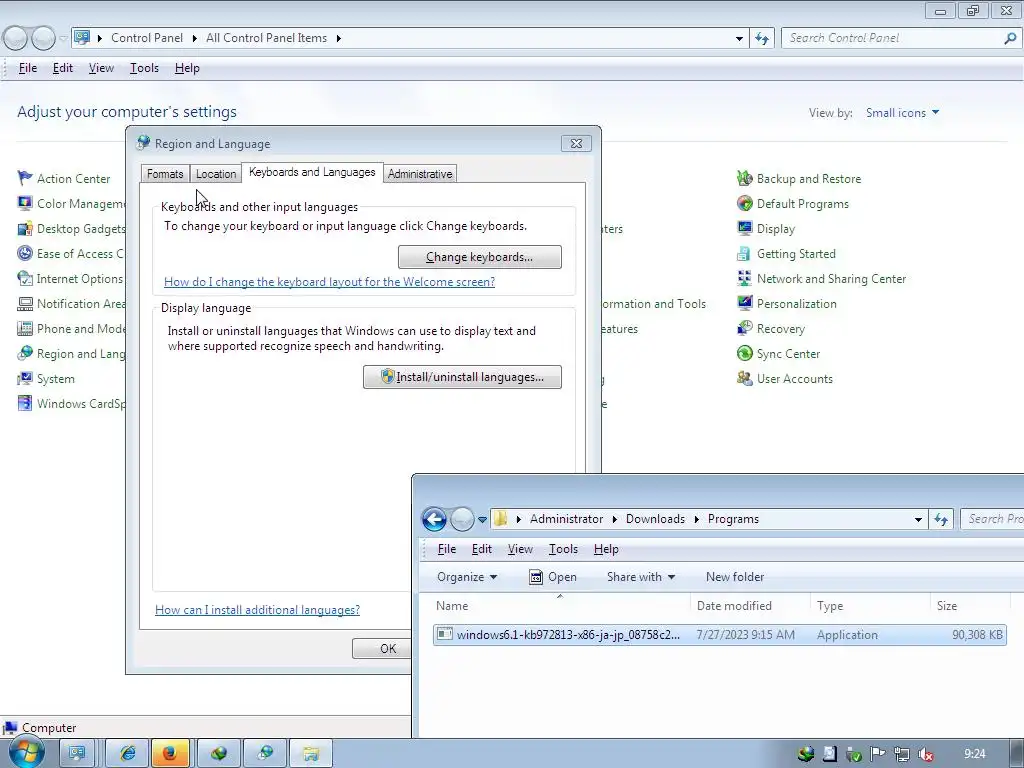The image size is (1024, 768).
Task: Click Install/uninstall languages button
Action: coord(462,377)
